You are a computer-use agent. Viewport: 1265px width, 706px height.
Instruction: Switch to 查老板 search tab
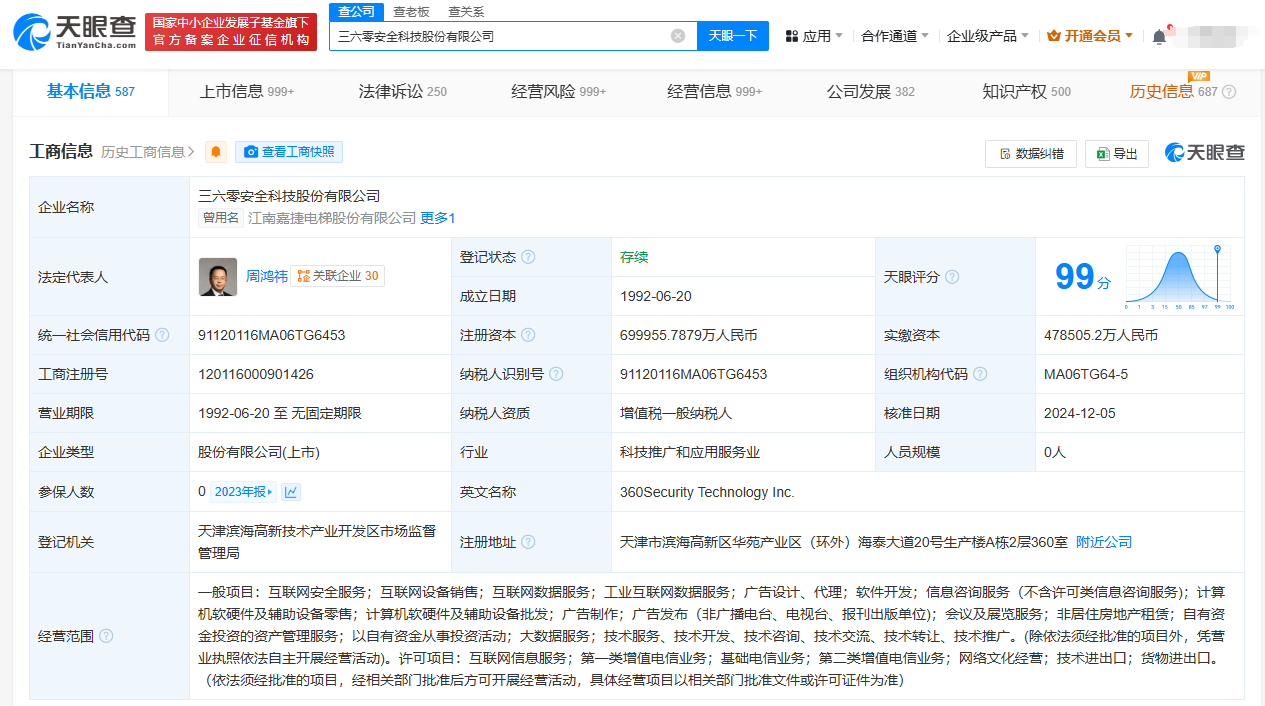click(x=411, y=11)
